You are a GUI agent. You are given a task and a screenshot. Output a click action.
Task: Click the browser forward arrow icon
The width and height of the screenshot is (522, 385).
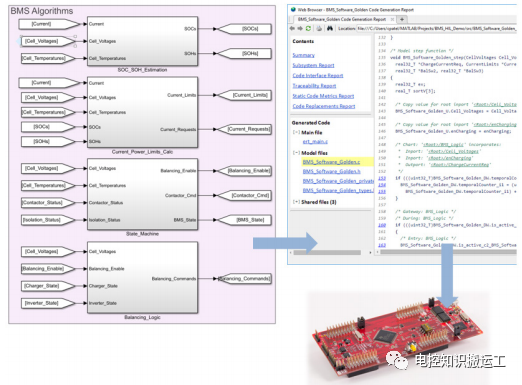[300, 28]
